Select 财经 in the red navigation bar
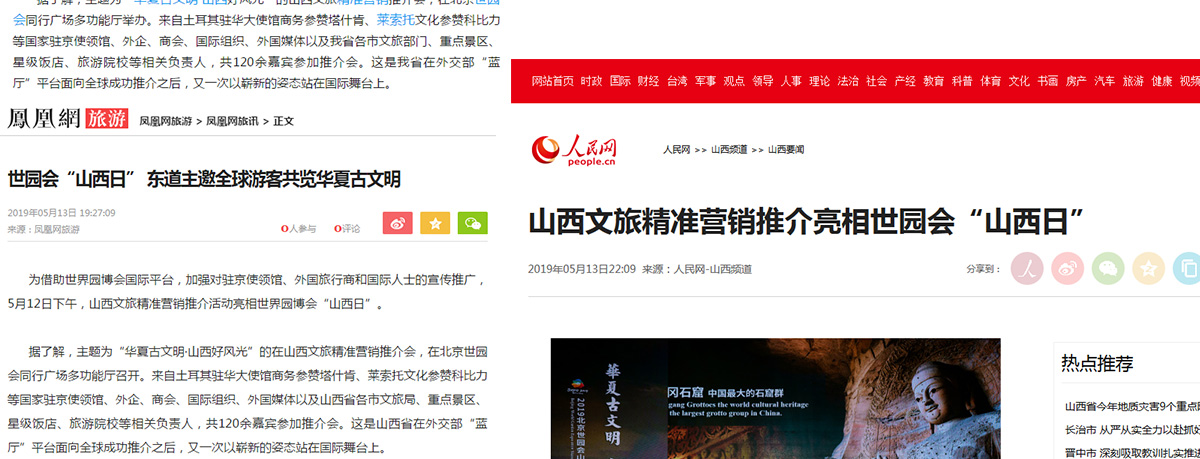Viewport: 1200px width, 459px height. tap(649, 81)
